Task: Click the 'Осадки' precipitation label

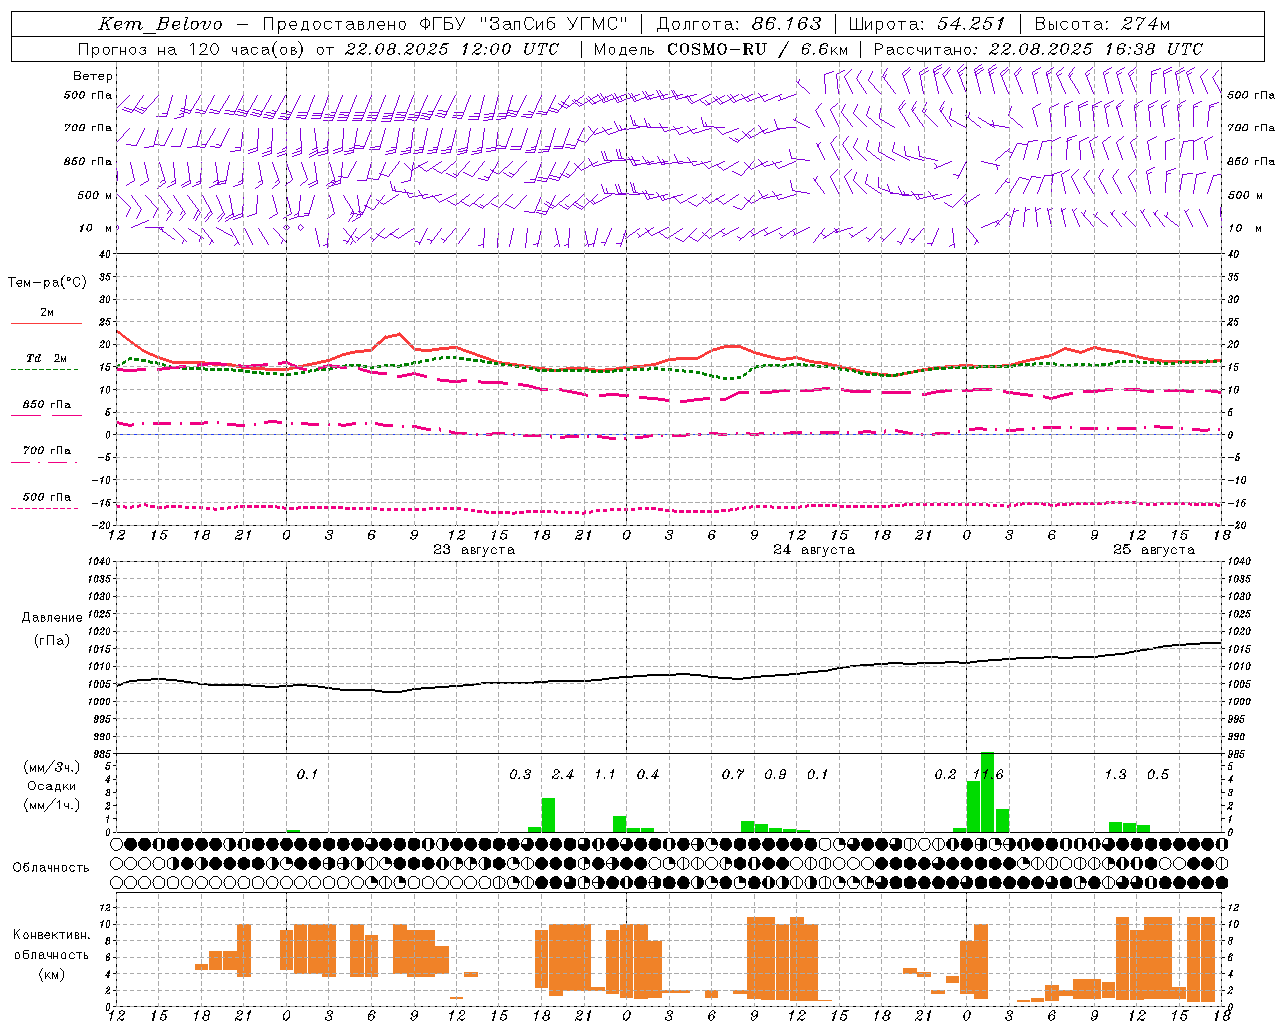Action: pos(52,787)
